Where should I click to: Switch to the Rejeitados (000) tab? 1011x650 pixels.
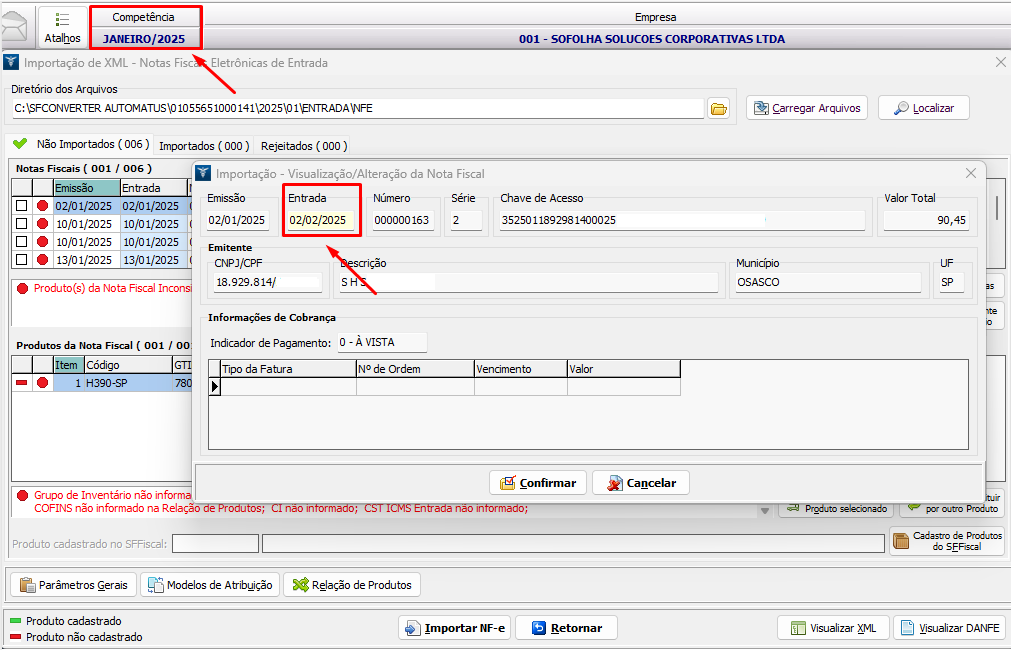[x=304, y=146]
